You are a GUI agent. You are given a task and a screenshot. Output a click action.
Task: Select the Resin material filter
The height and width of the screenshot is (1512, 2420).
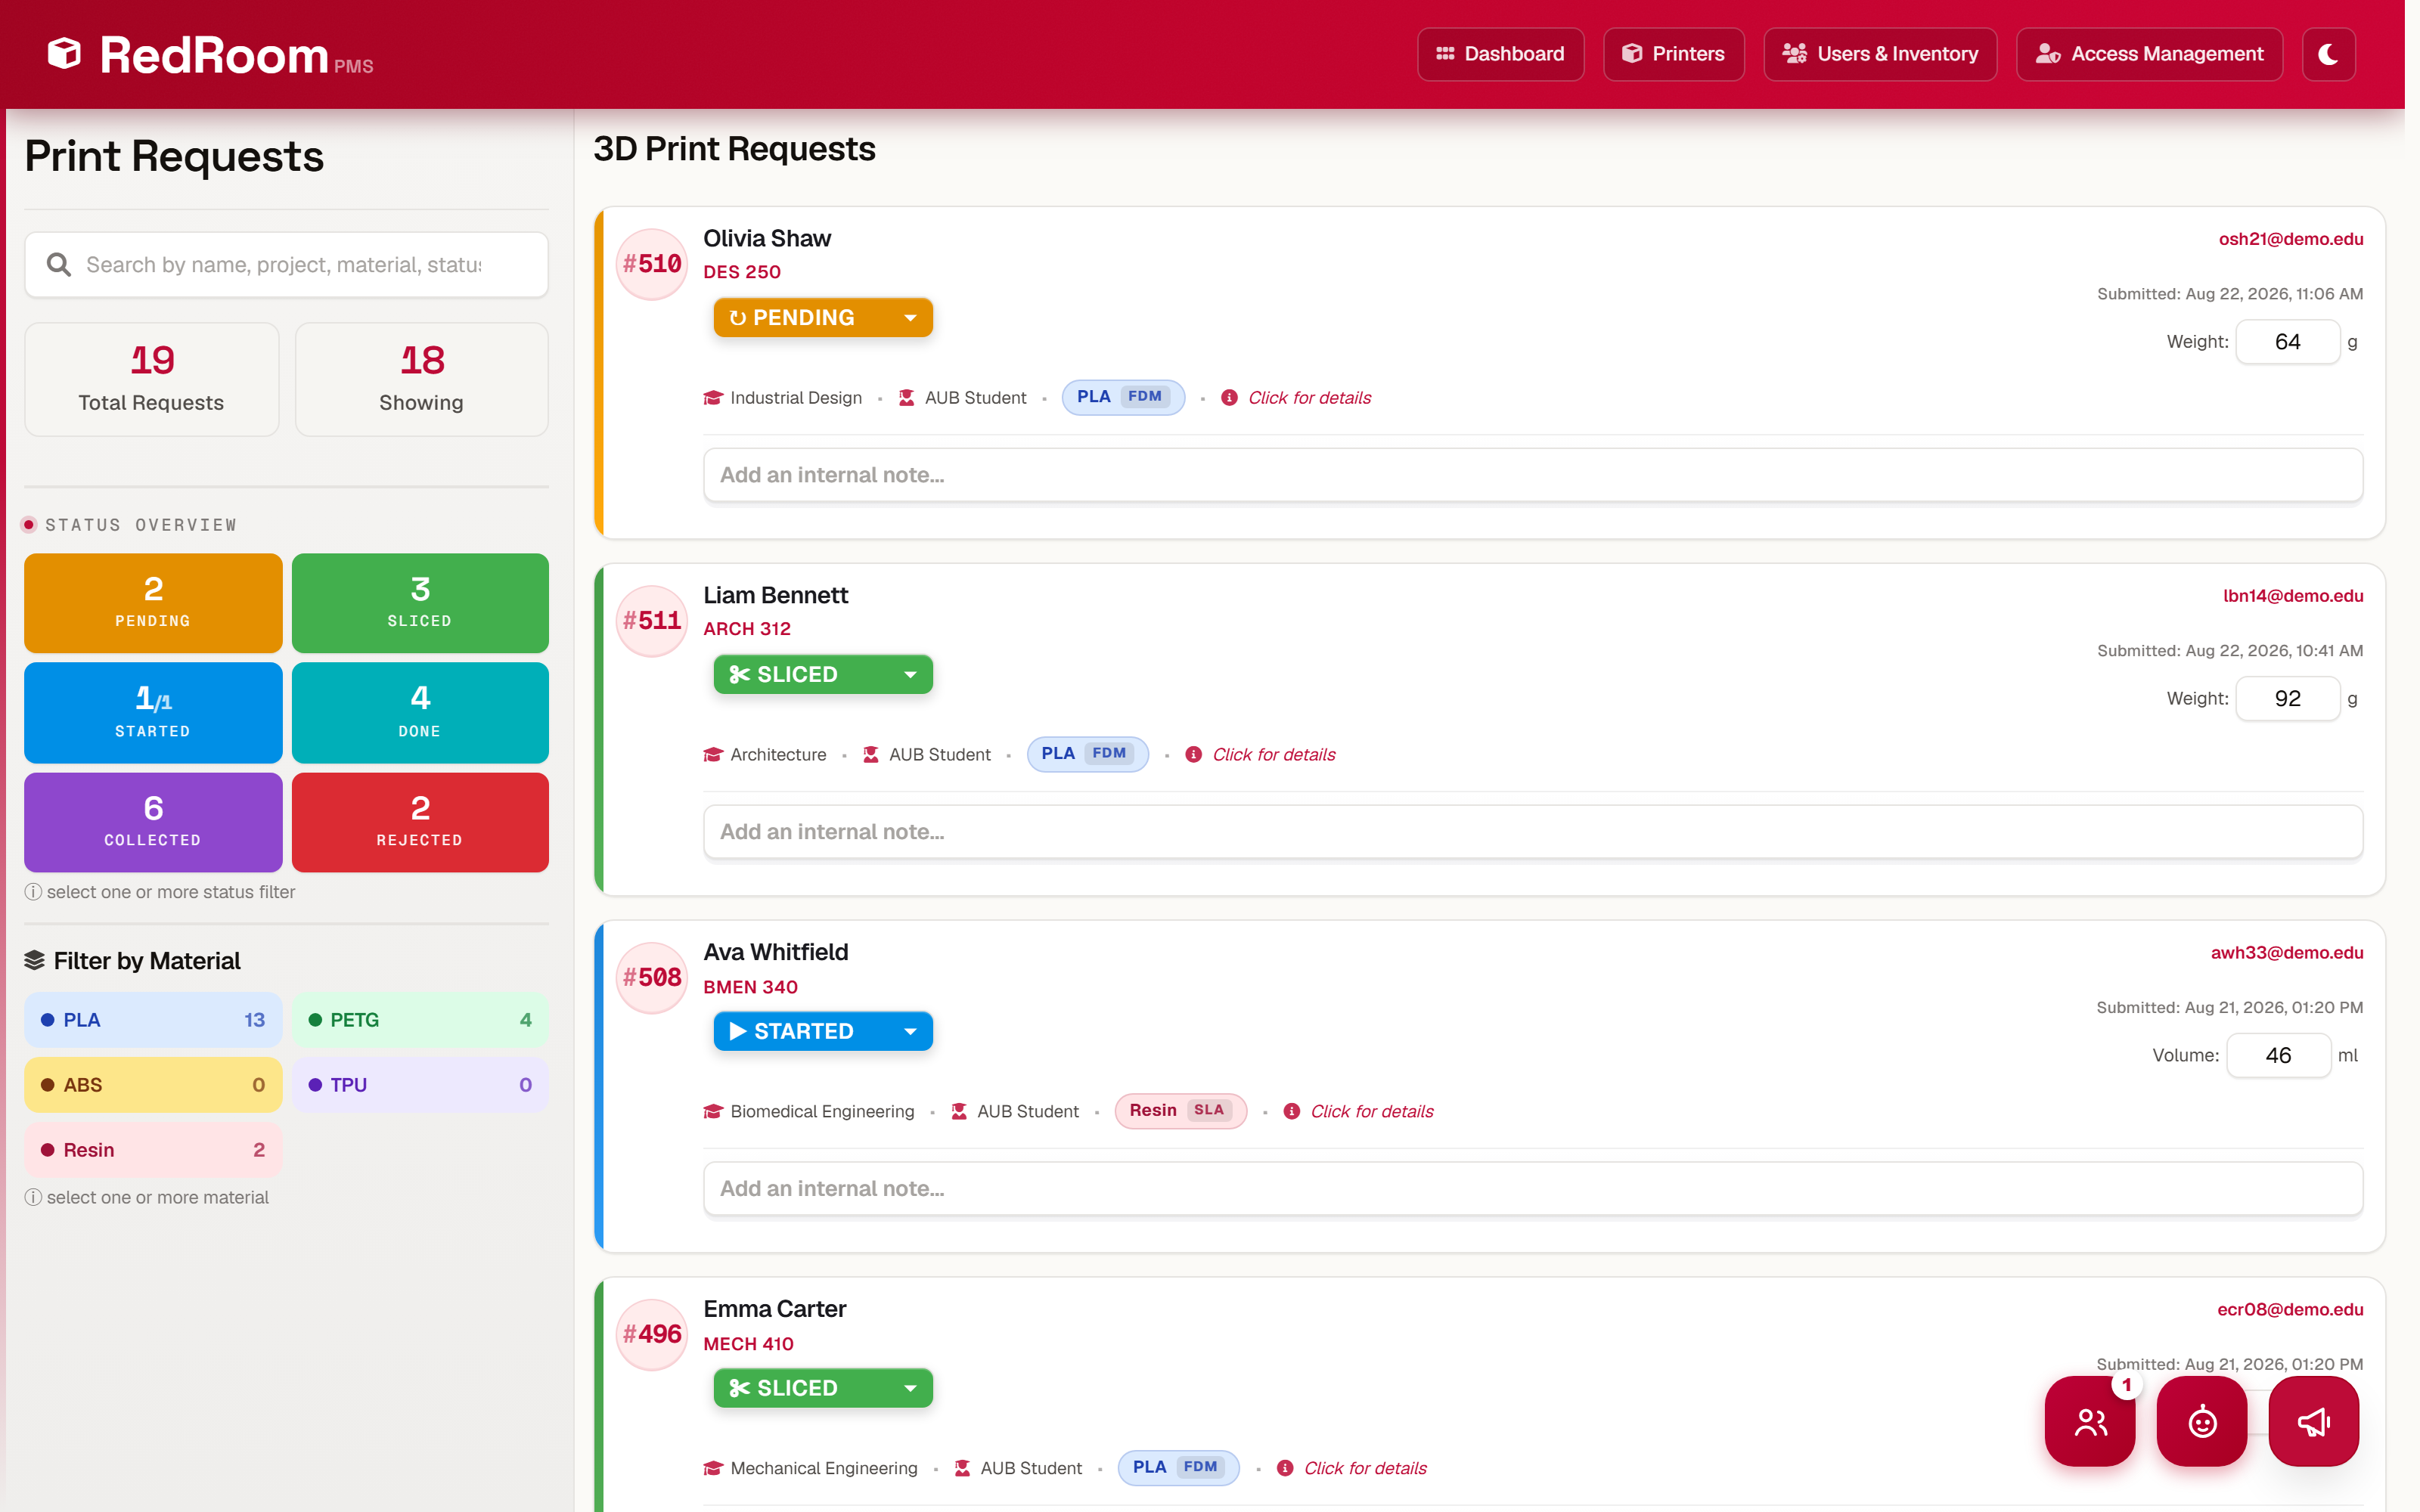[x=153, y=1150]
